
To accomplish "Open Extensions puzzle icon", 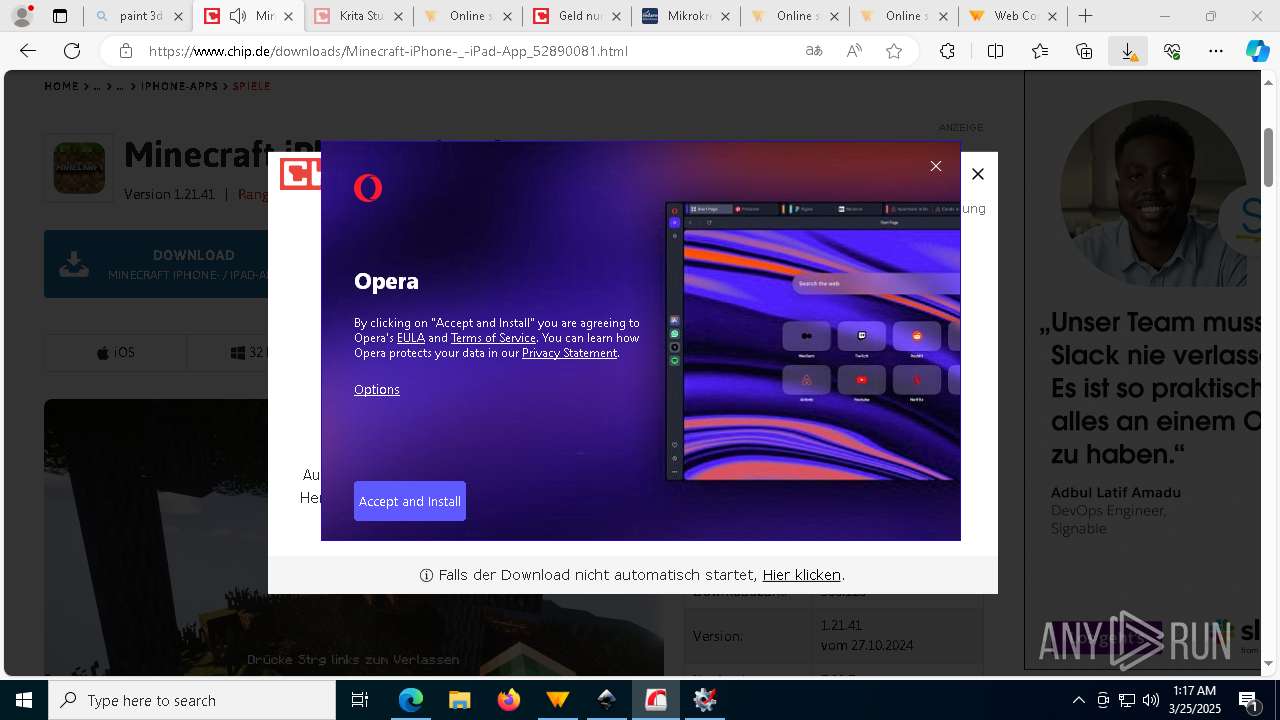I will click(x=947, y=51).
